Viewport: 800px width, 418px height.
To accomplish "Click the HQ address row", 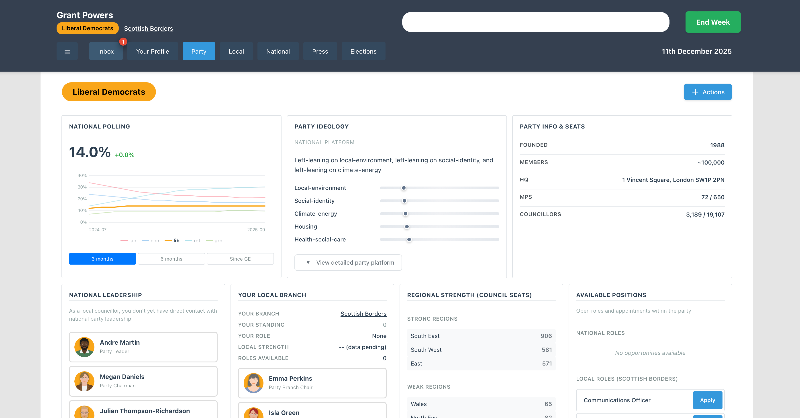I will point(622,180).
